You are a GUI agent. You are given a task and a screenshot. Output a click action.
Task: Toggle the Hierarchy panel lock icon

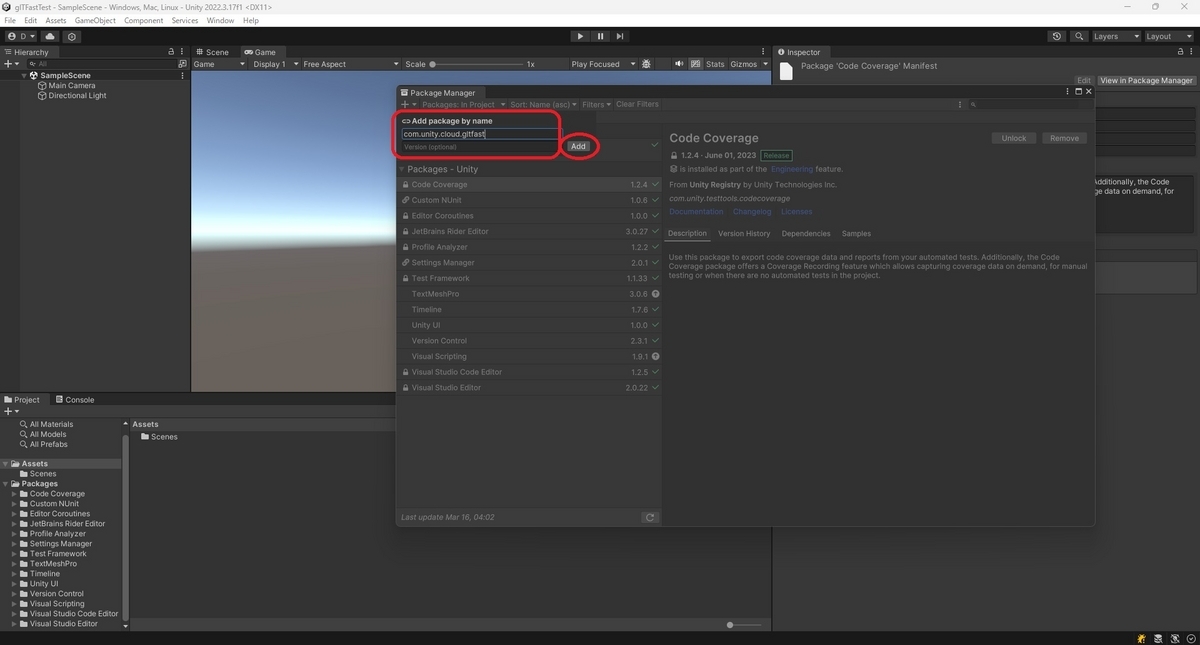(x=171, y=52)
